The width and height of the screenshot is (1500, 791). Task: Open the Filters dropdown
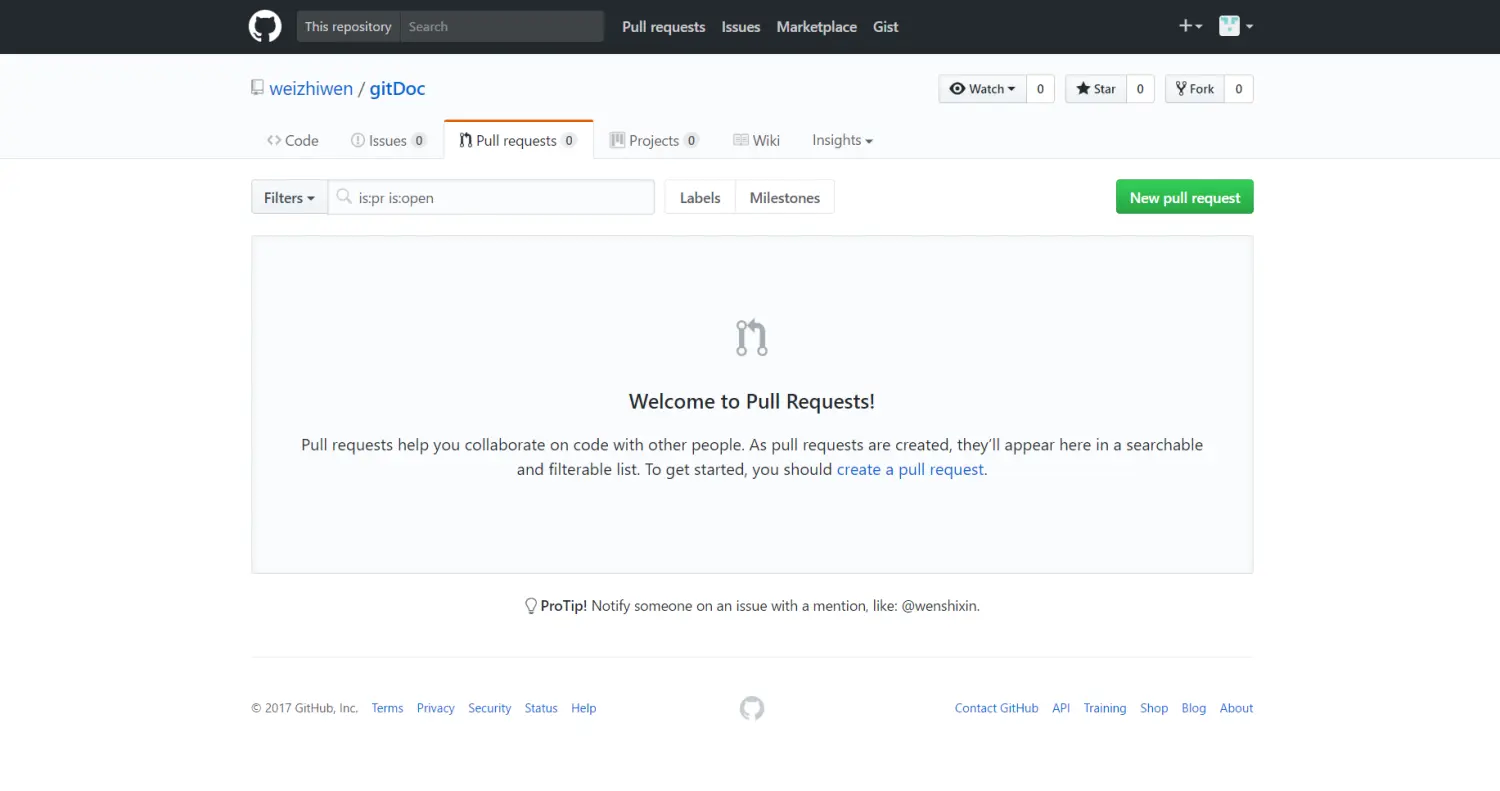[x=289, y=197]
